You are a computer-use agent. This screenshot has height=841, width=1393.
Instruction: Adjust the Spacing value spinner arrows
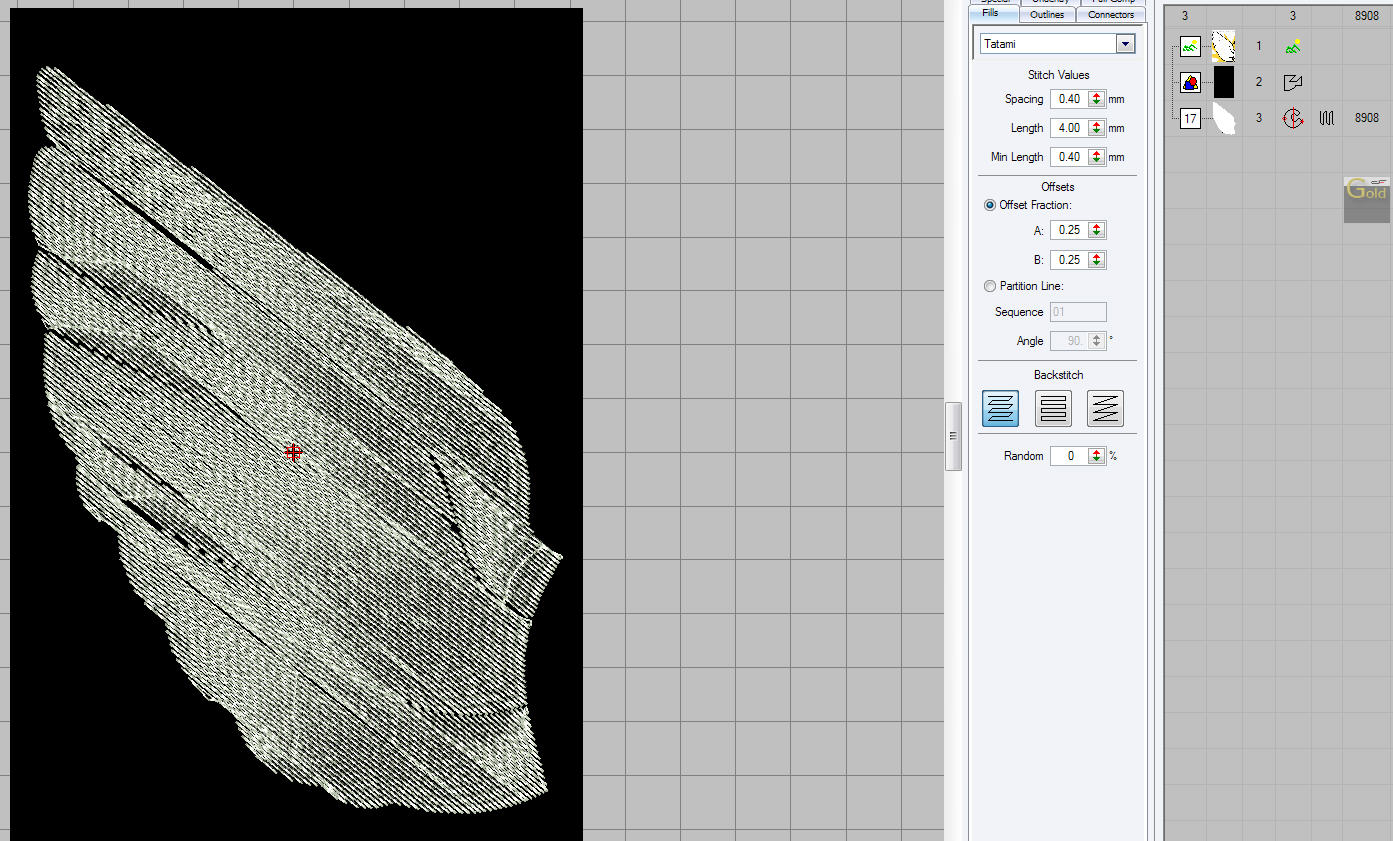(1097, 99)
